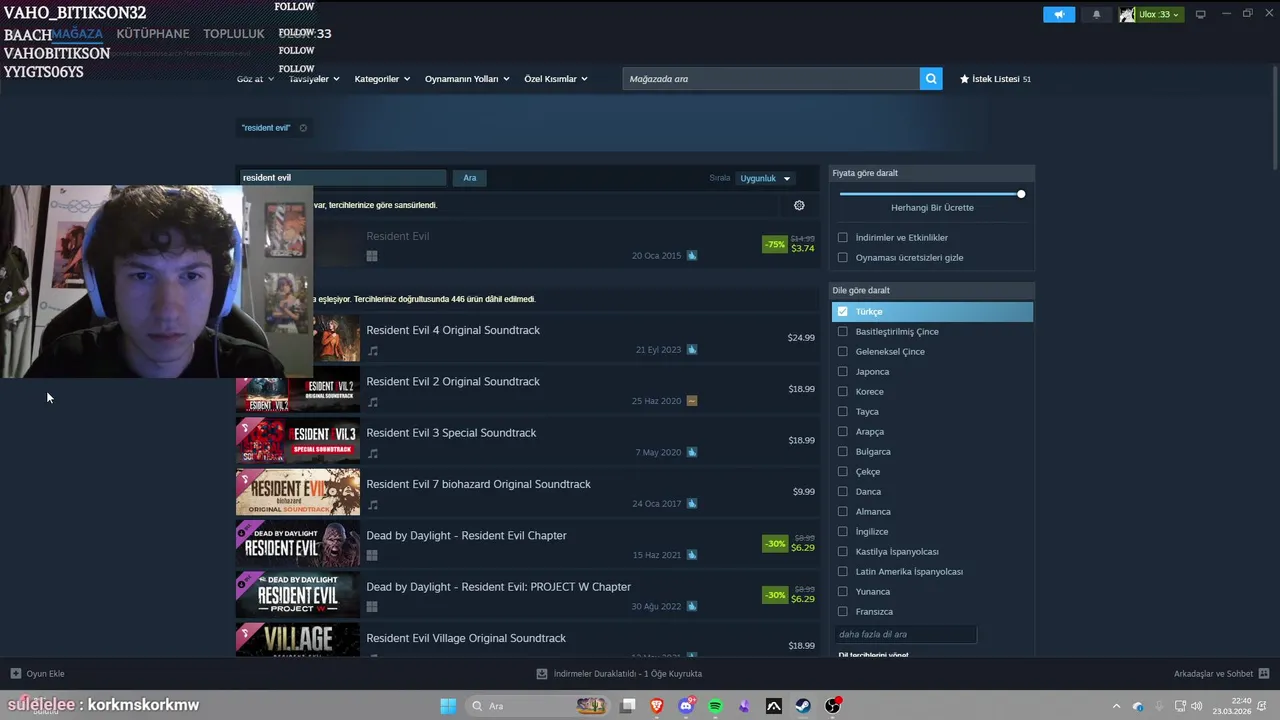1280x720 pixels.
Task: Open Brave browser from taskbar
Action: coord(657,706)
